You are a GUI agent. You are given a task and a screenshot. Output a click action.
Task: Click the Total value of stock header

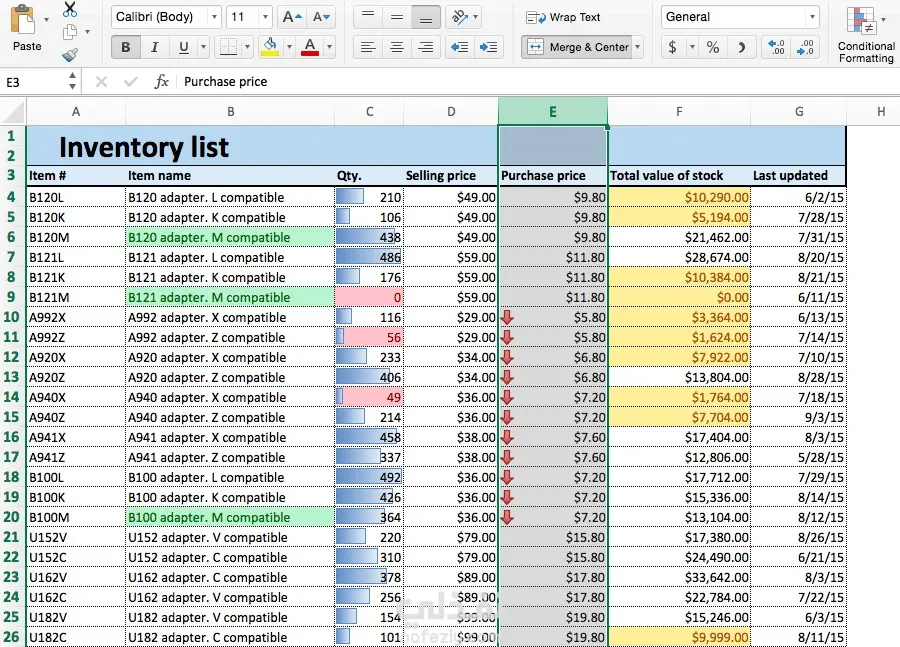point(679,175)
